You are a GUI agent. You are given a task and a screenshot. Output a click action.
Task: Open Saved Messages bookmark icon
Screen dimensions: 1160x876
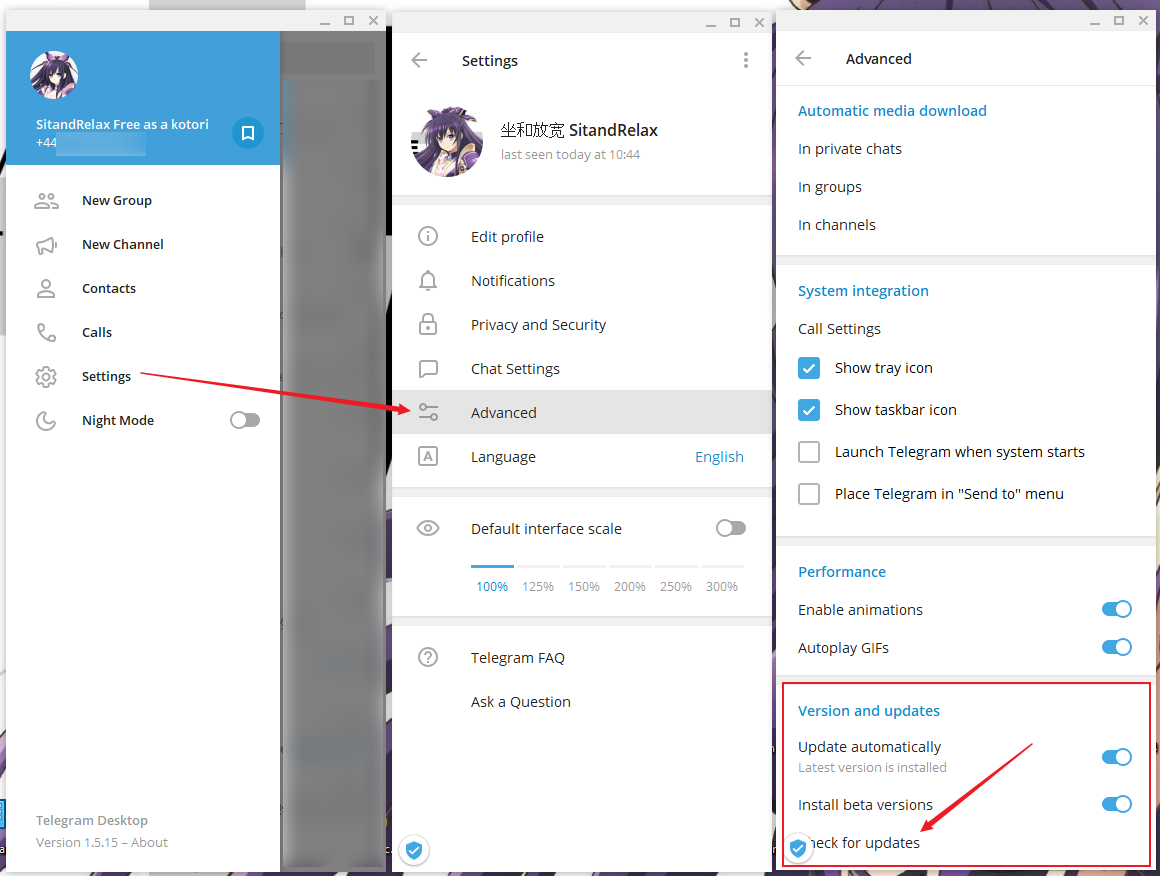click(248, 133)
